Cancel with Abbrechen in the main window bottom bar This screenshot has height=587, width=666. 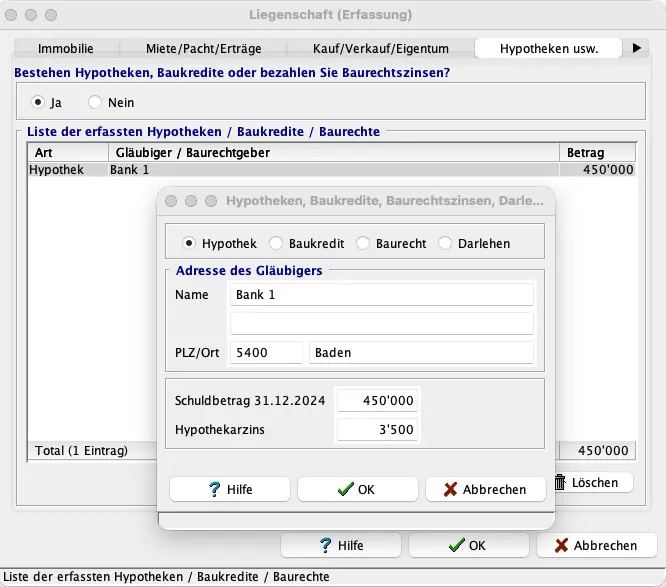597,545
